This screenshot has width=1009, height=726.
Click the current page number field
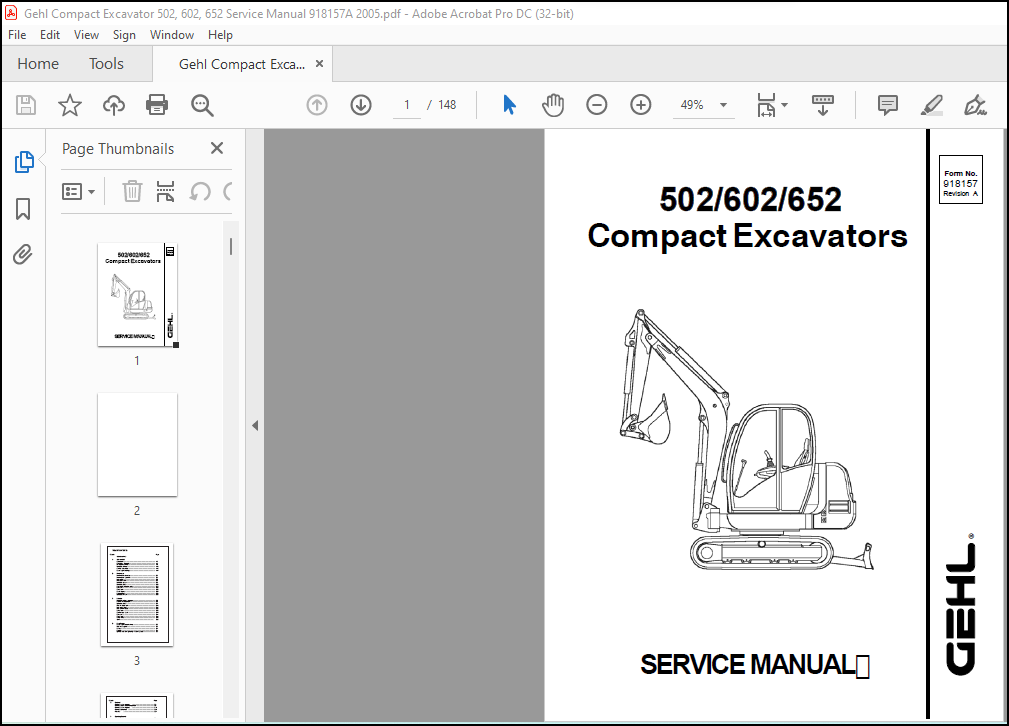(407, 105)
